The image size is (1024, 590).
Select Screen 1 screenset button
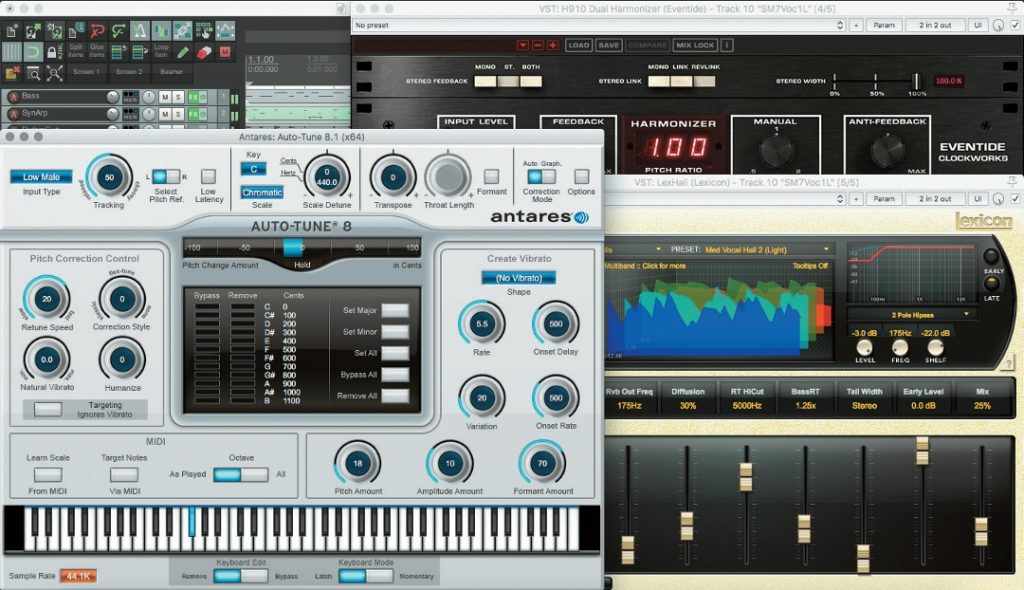click(86, 72)
